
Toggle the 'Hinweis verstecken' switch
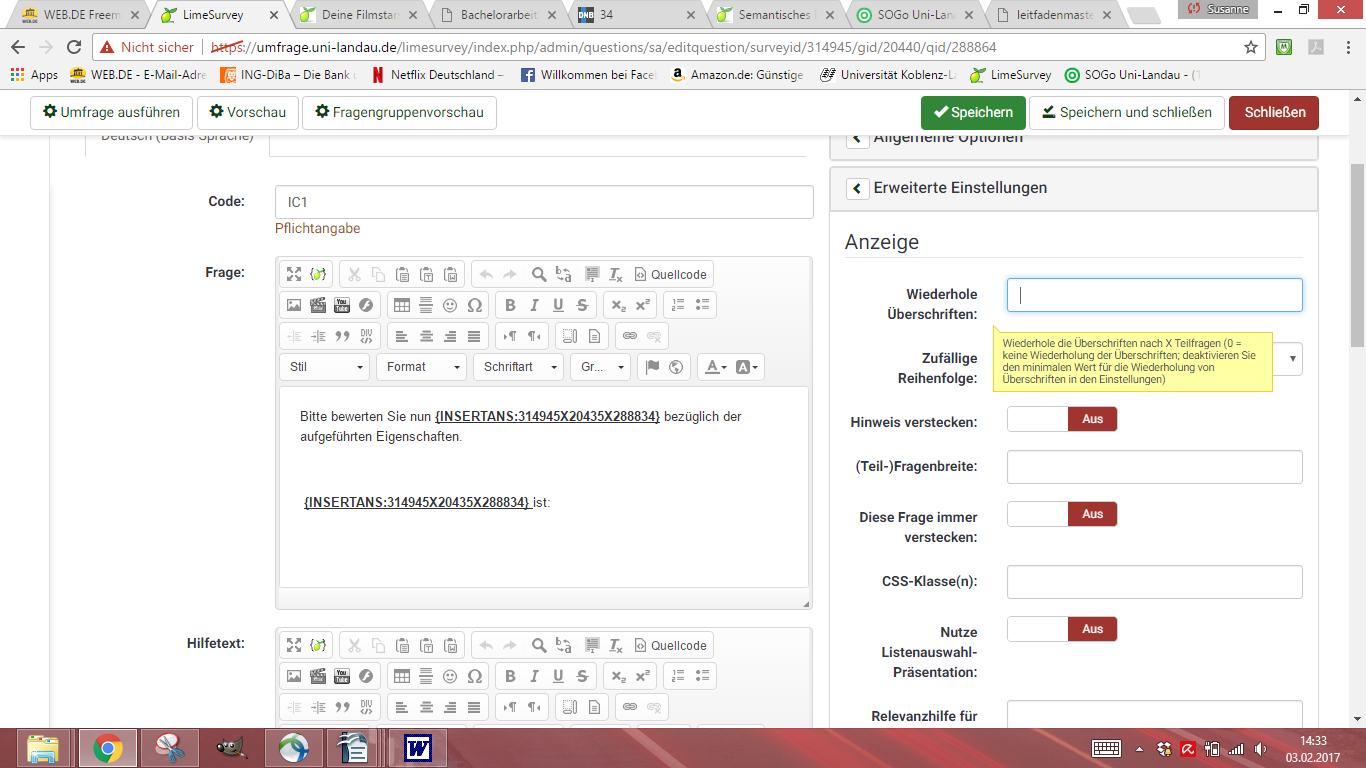point(1061,419)
